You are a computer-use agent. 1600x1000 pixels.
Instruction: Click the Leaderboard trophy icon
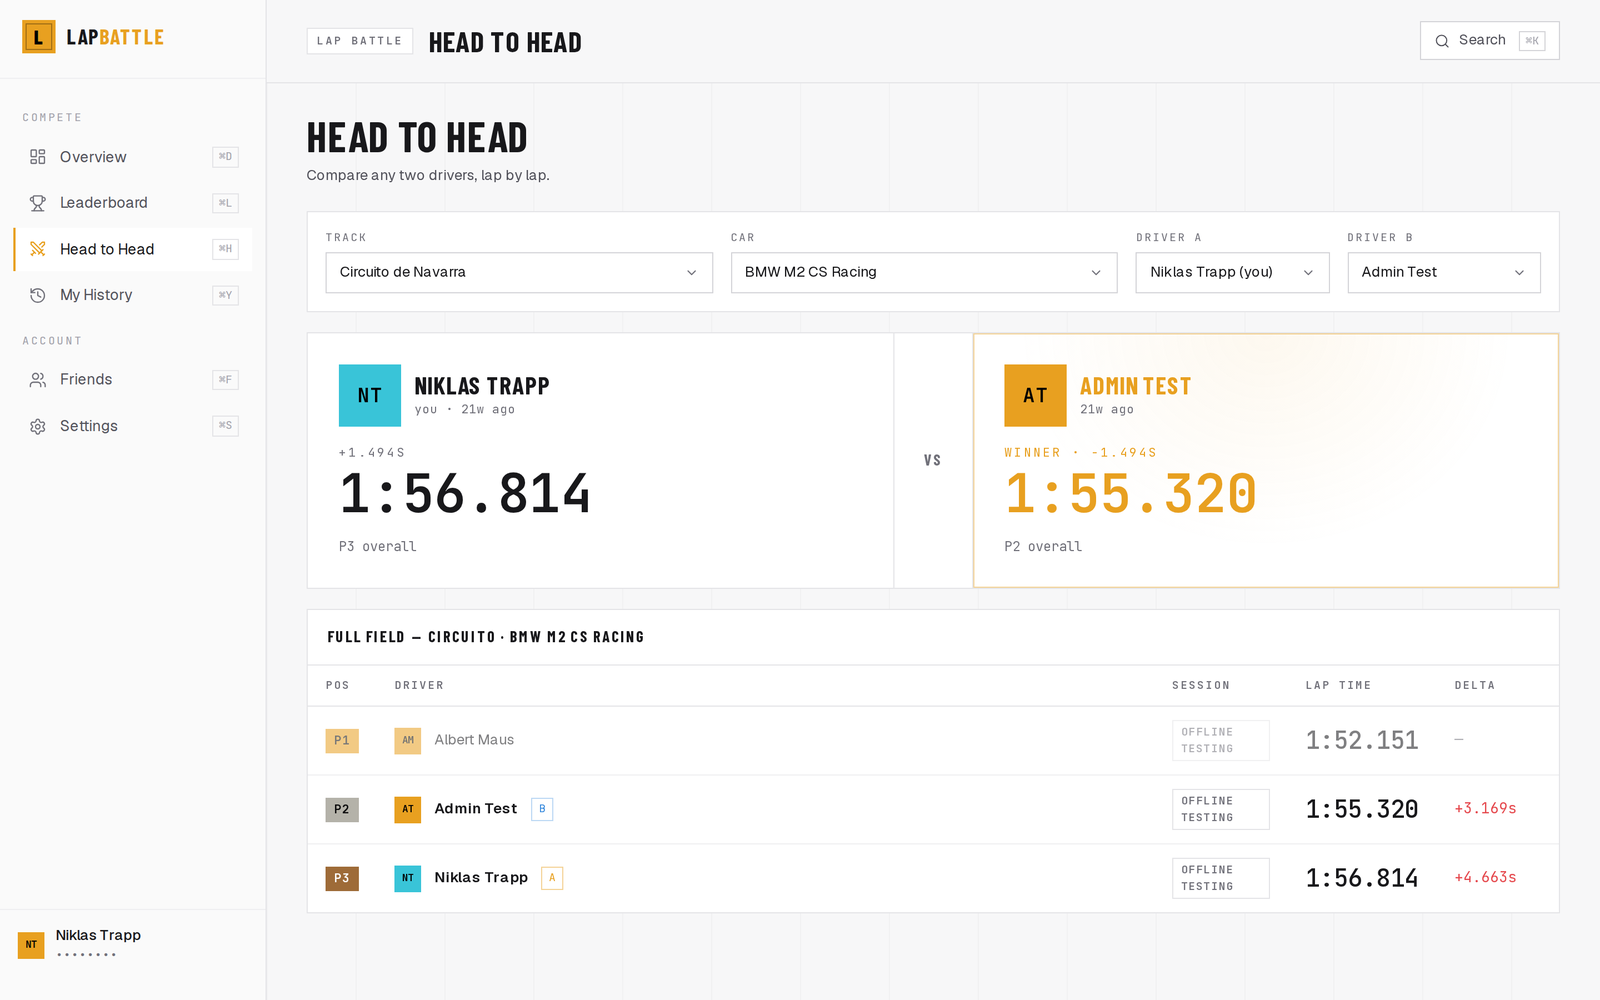click(38, 203)
